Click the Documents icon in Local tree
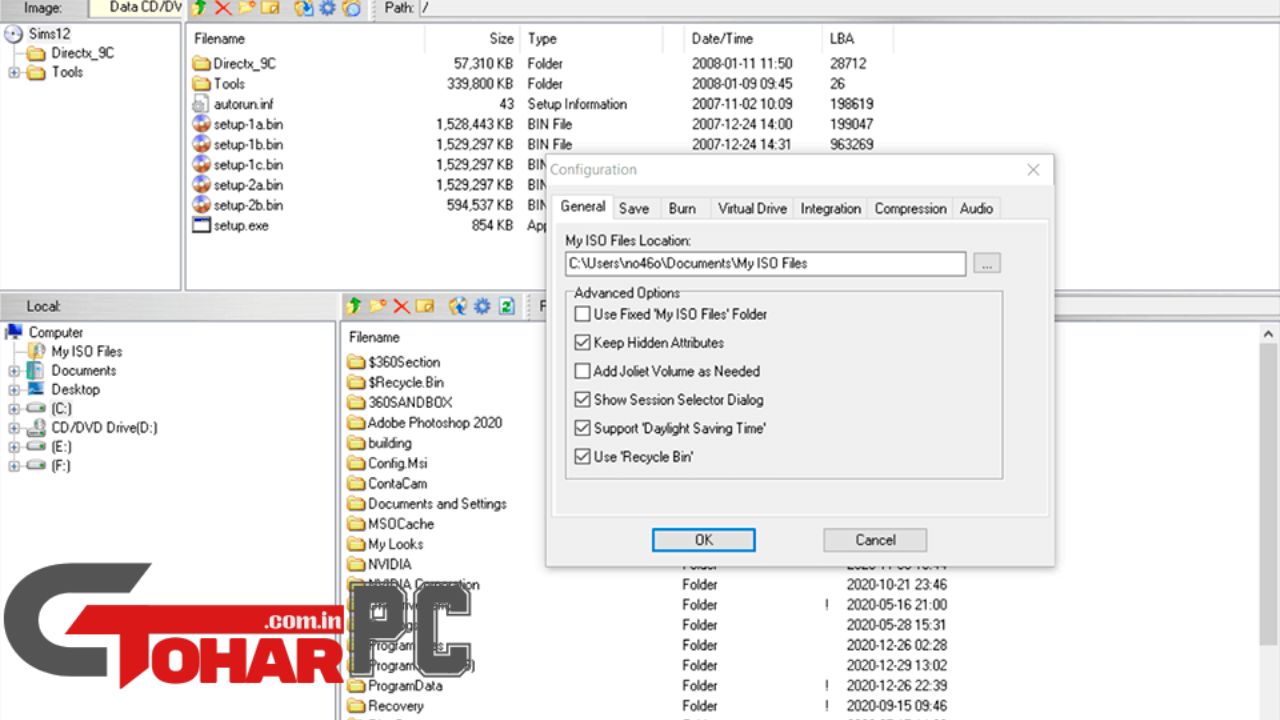Screen dimensions: 1280x720 point(36,370)
